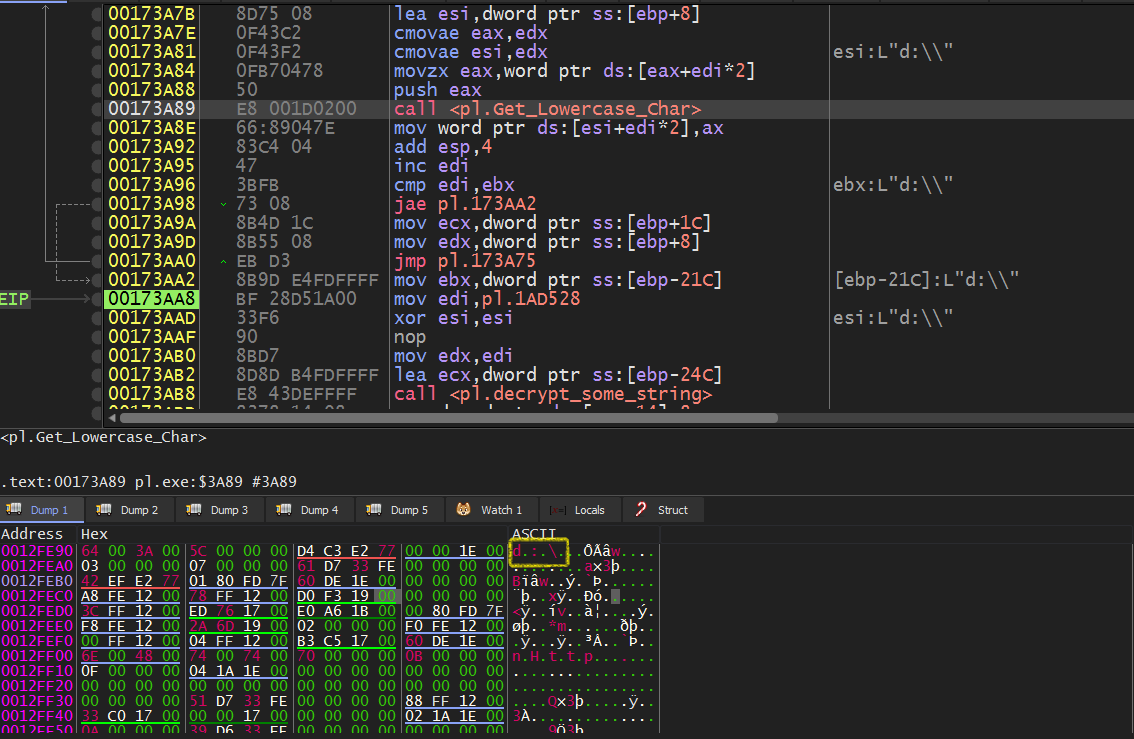The image size is (1134, 739).
Task: Select dump address 0012FF30
Action: click(x=37, y=701)
